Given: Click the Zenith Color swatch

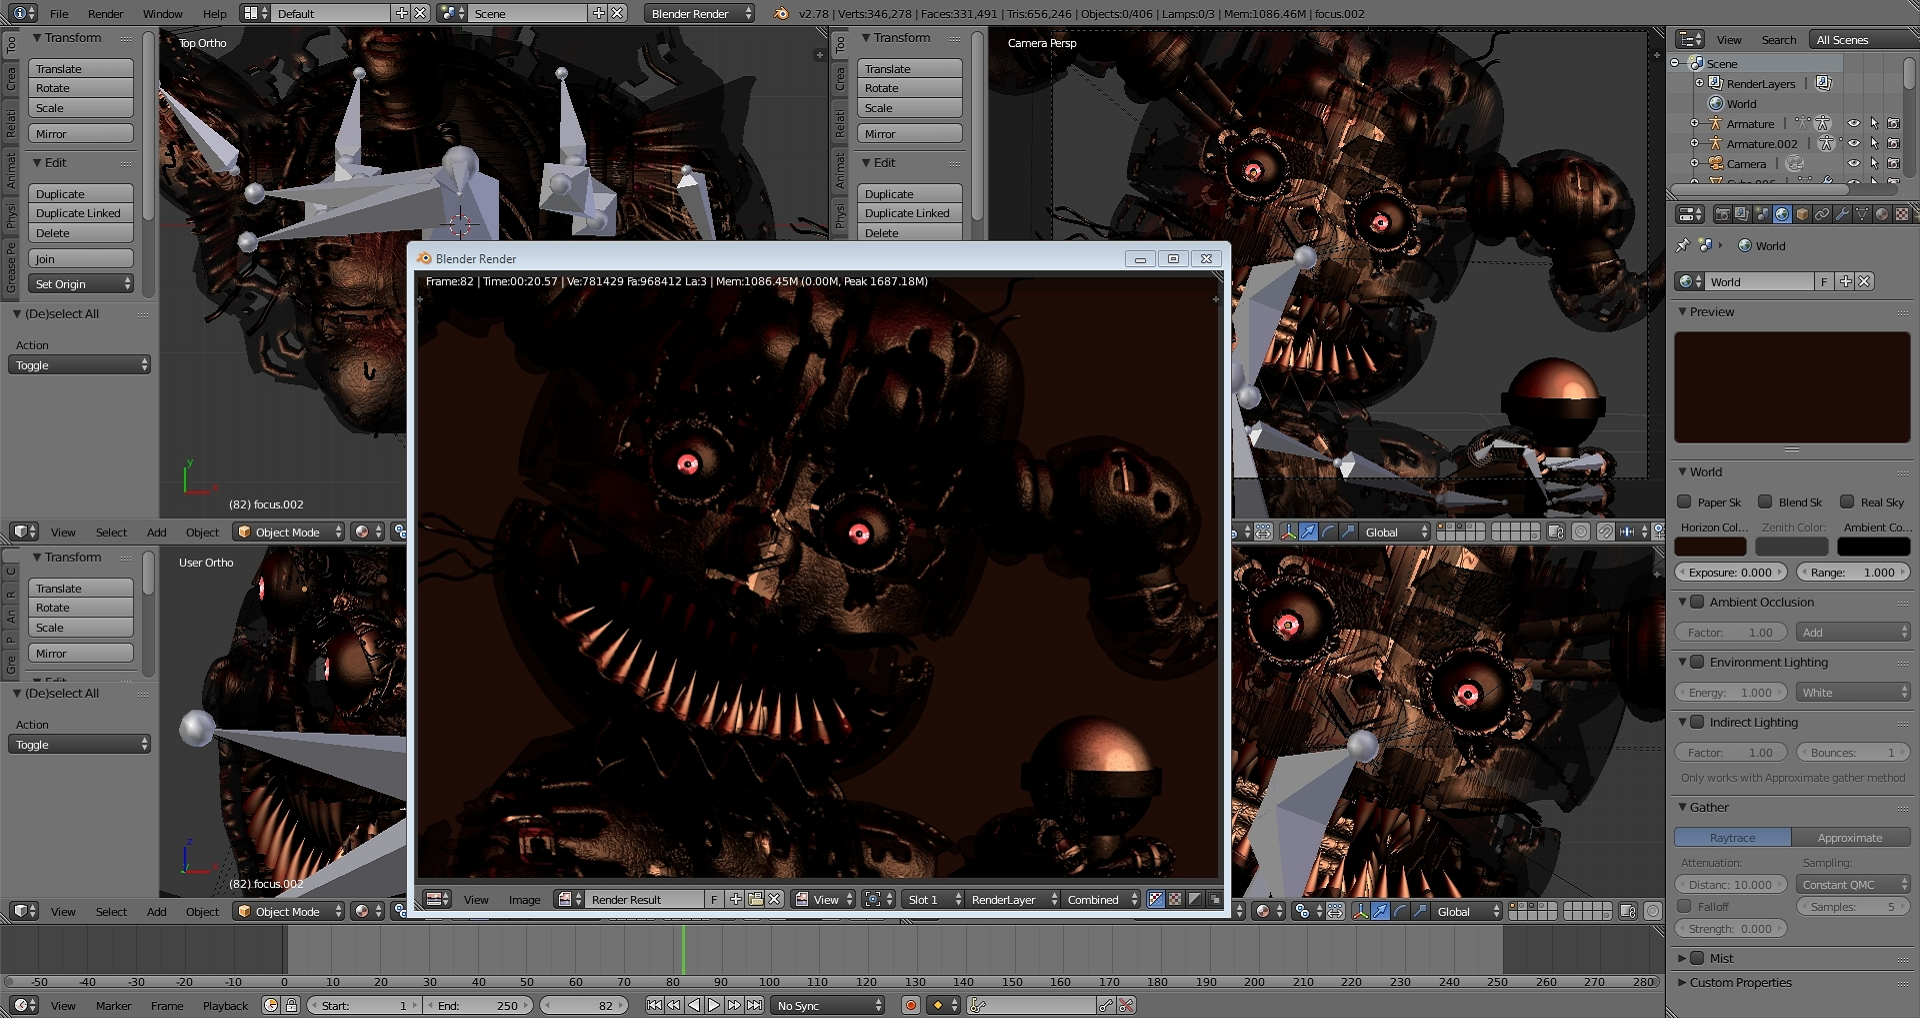Looking at the screenshot, I should [x=1792, y=546].
